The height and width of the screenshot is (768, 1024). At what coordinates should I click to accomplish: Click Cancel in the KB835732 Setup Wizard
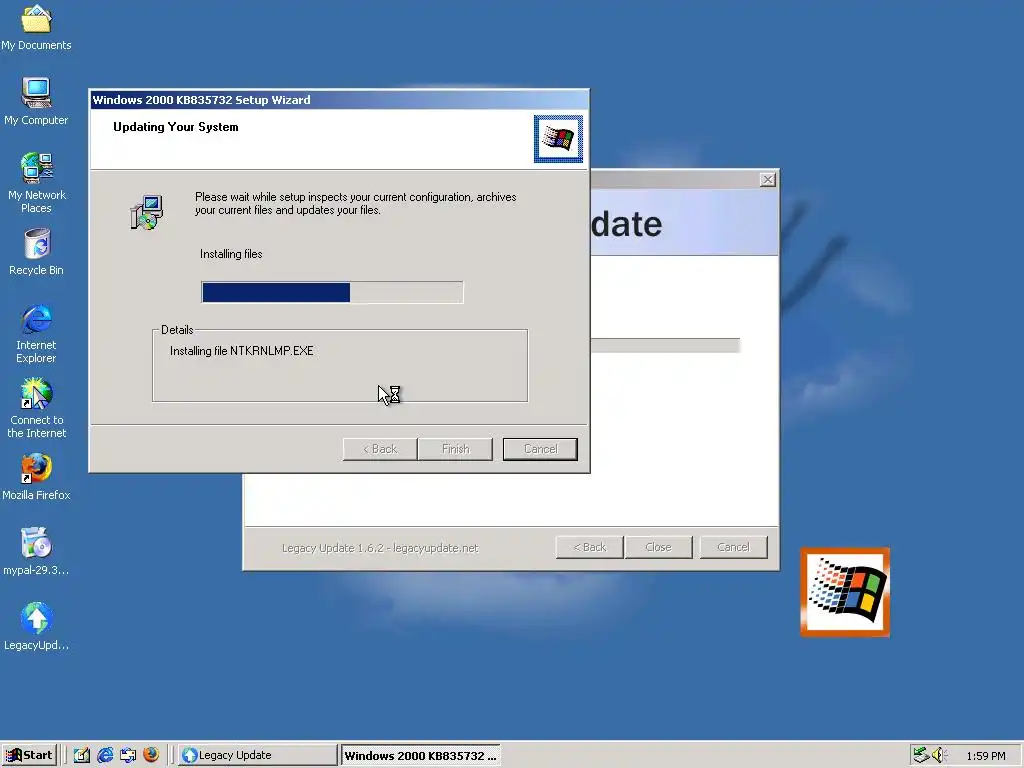[x=540, y=449]
